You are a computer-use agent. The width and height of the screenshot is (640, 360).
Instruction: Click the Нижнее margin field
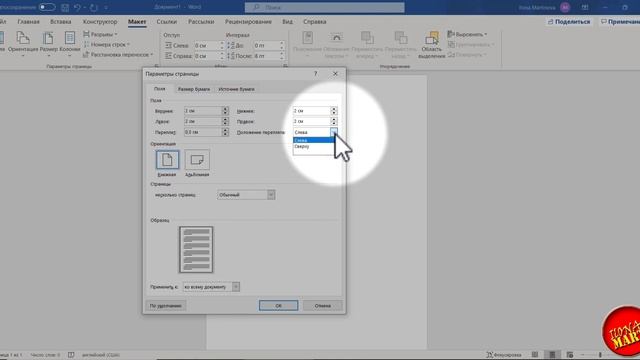coord(311,111)
